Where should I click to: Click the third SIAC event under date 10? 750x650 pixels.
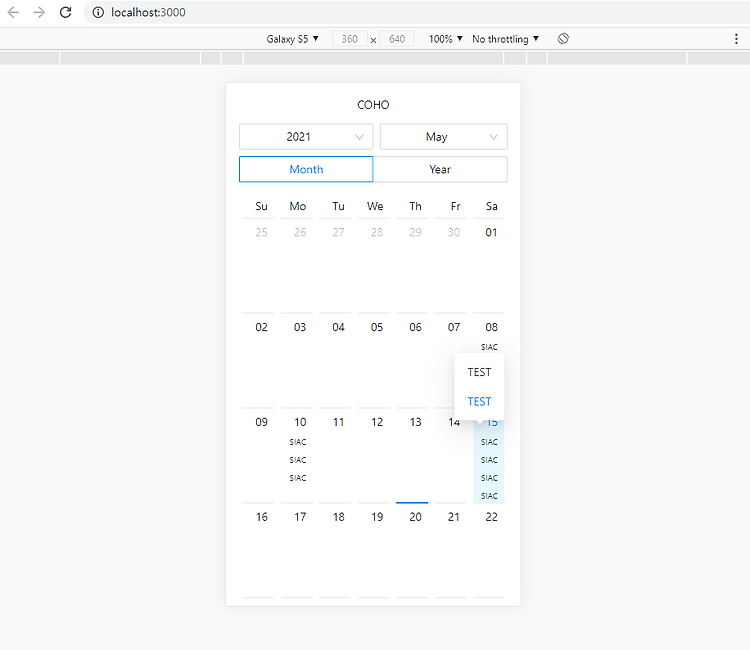click(x=298, y=478)
